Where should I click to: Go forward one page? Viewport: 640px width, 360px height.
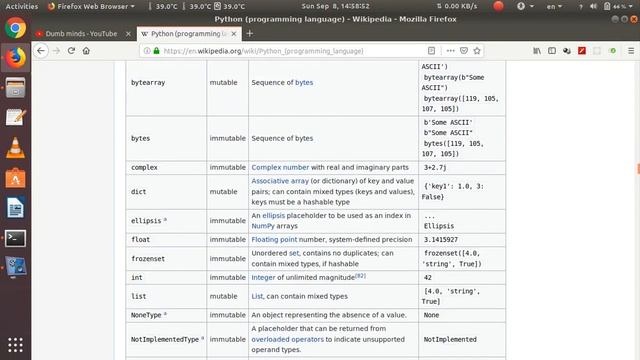click(56, 51)
